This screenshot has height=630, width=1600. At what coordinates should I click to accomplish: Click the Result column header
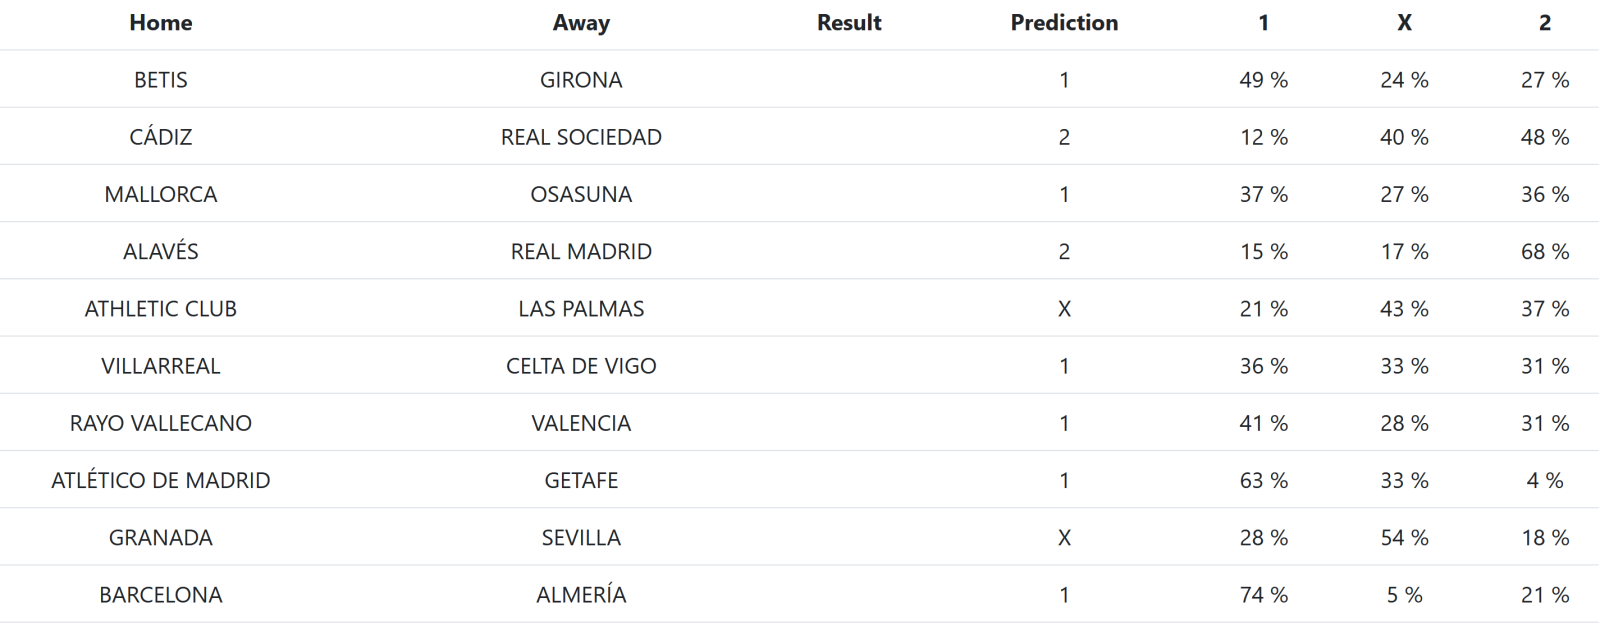pos(849,23)
